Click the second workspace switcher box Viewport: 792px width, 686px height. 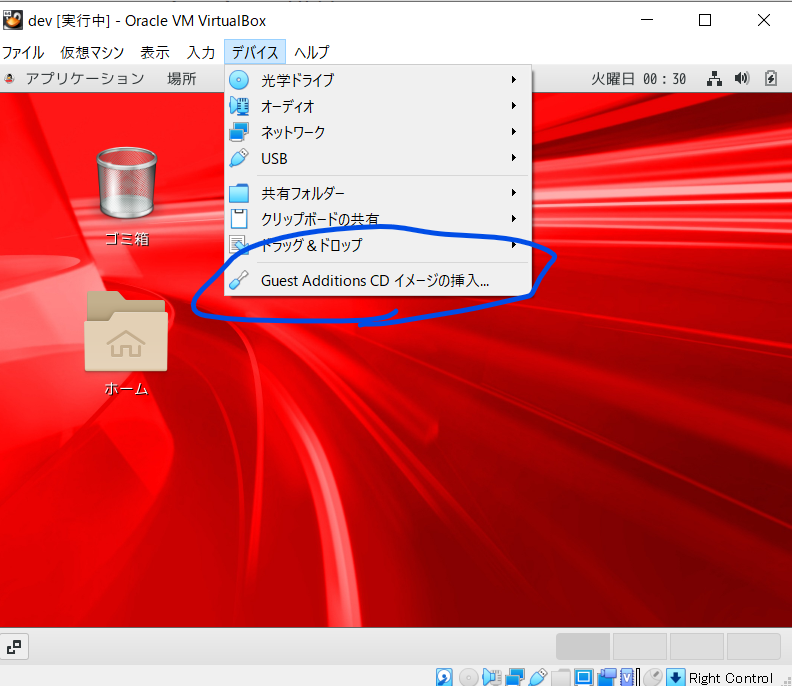point(640,647)
